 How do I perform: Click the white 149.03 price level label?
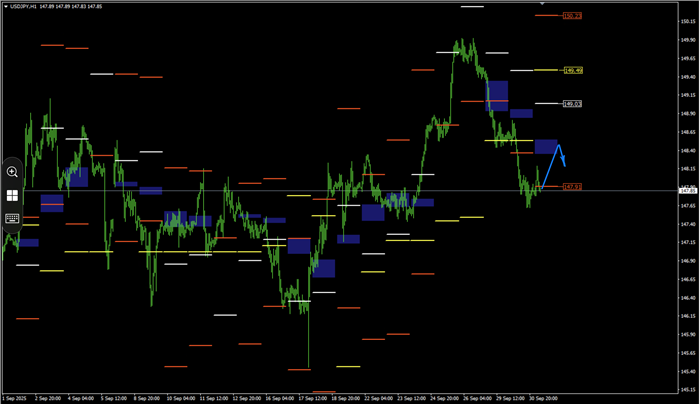(572, 104)
